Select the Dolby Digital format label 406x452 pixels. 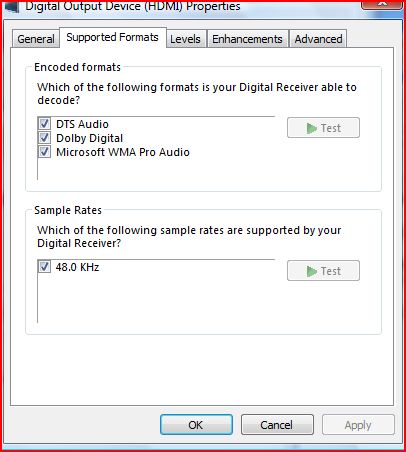89,138
